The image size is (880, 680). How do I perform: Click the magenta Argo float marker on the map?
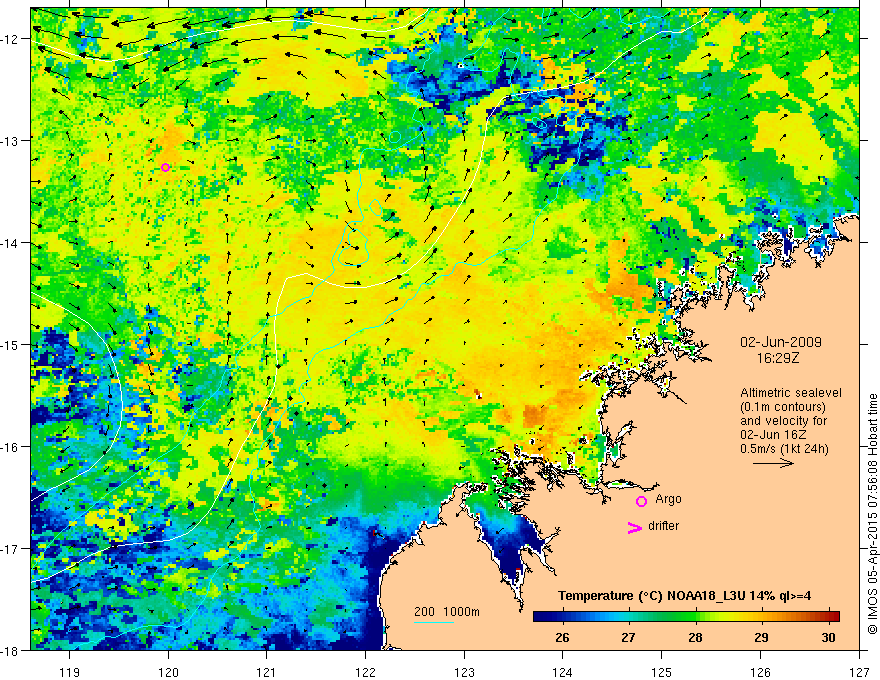click(x=165, y=167)
